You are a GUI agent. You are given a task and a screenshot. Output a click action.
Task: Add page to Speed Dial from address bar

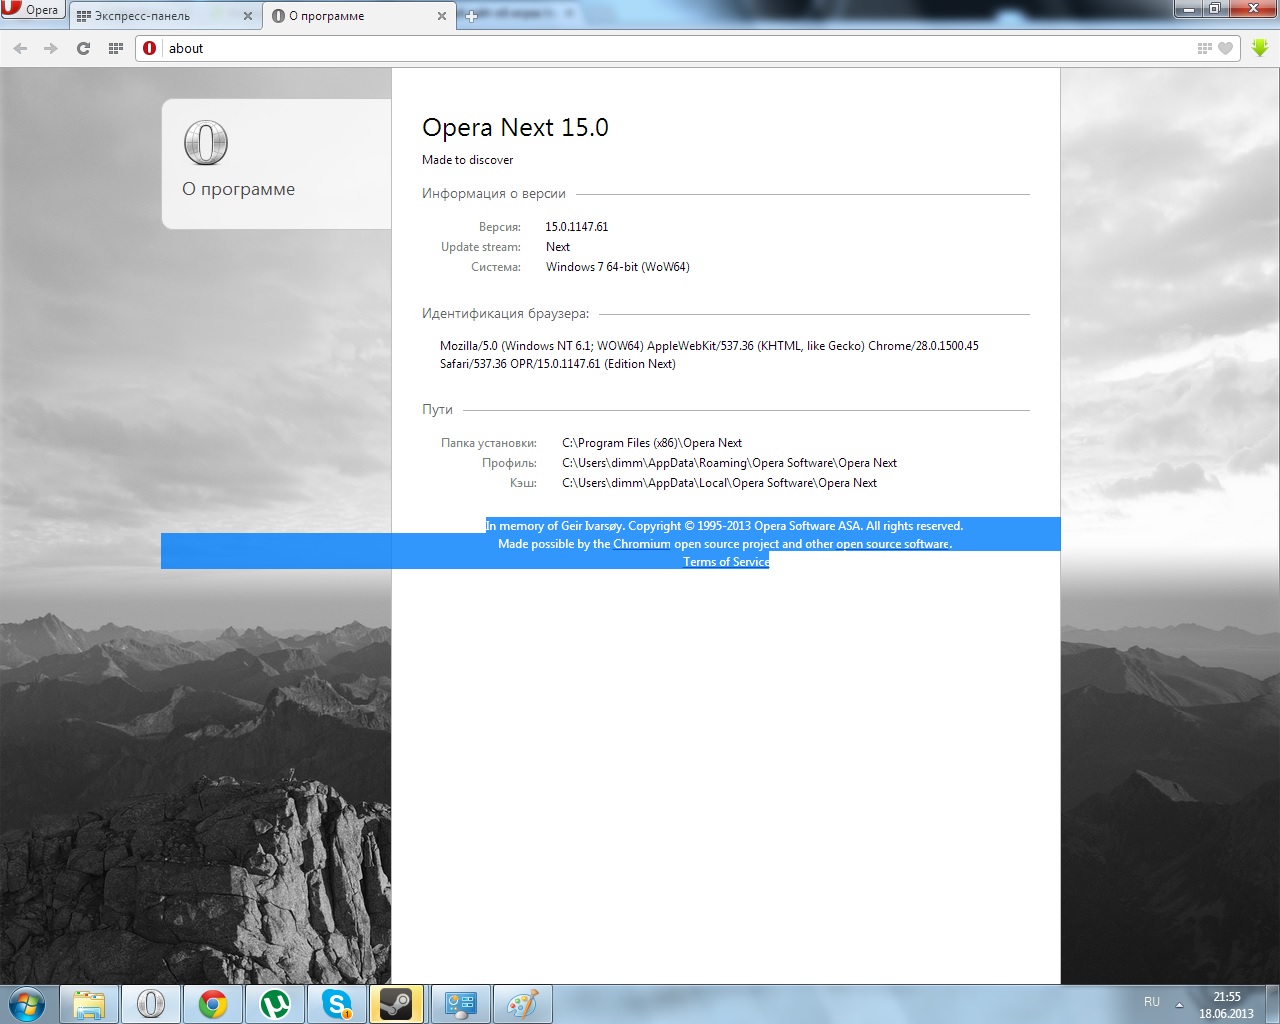pyautogui.click(x=1204, y=48)
